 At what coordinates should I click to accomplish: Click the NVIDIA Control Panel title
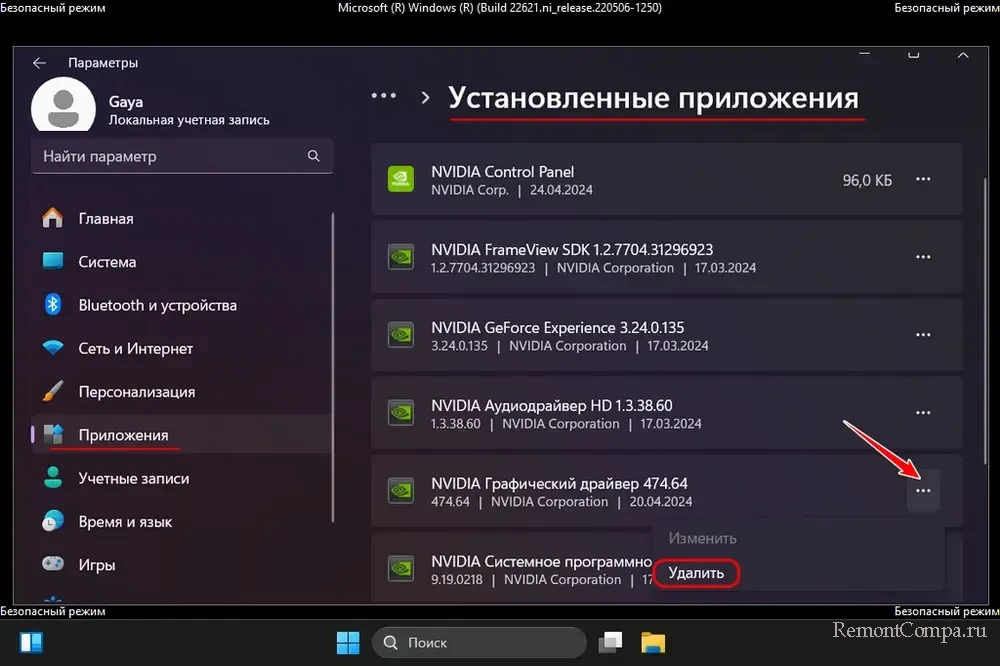point(503,172)
